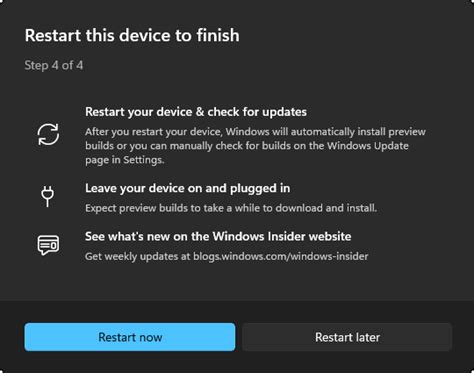
Task: Click the 'Get weekly updates at' text
Action: pos(138,256)
